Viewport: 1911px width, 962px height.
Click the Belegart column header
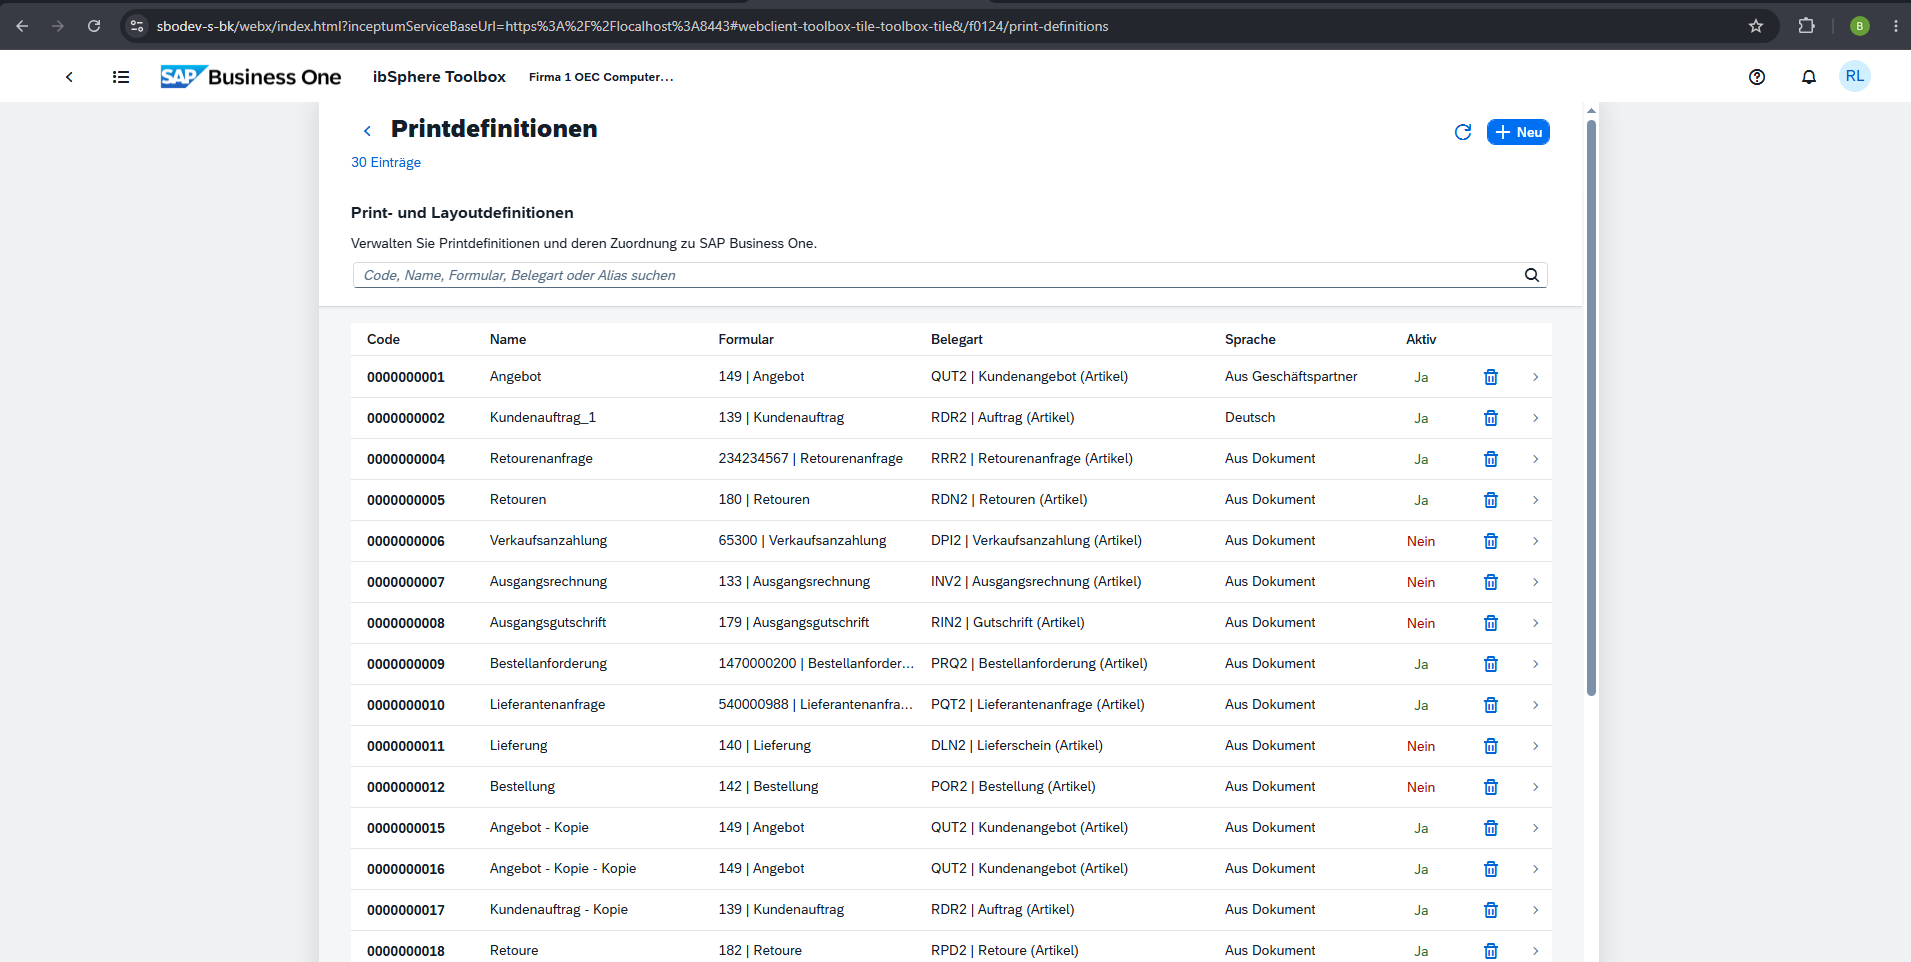957,339
